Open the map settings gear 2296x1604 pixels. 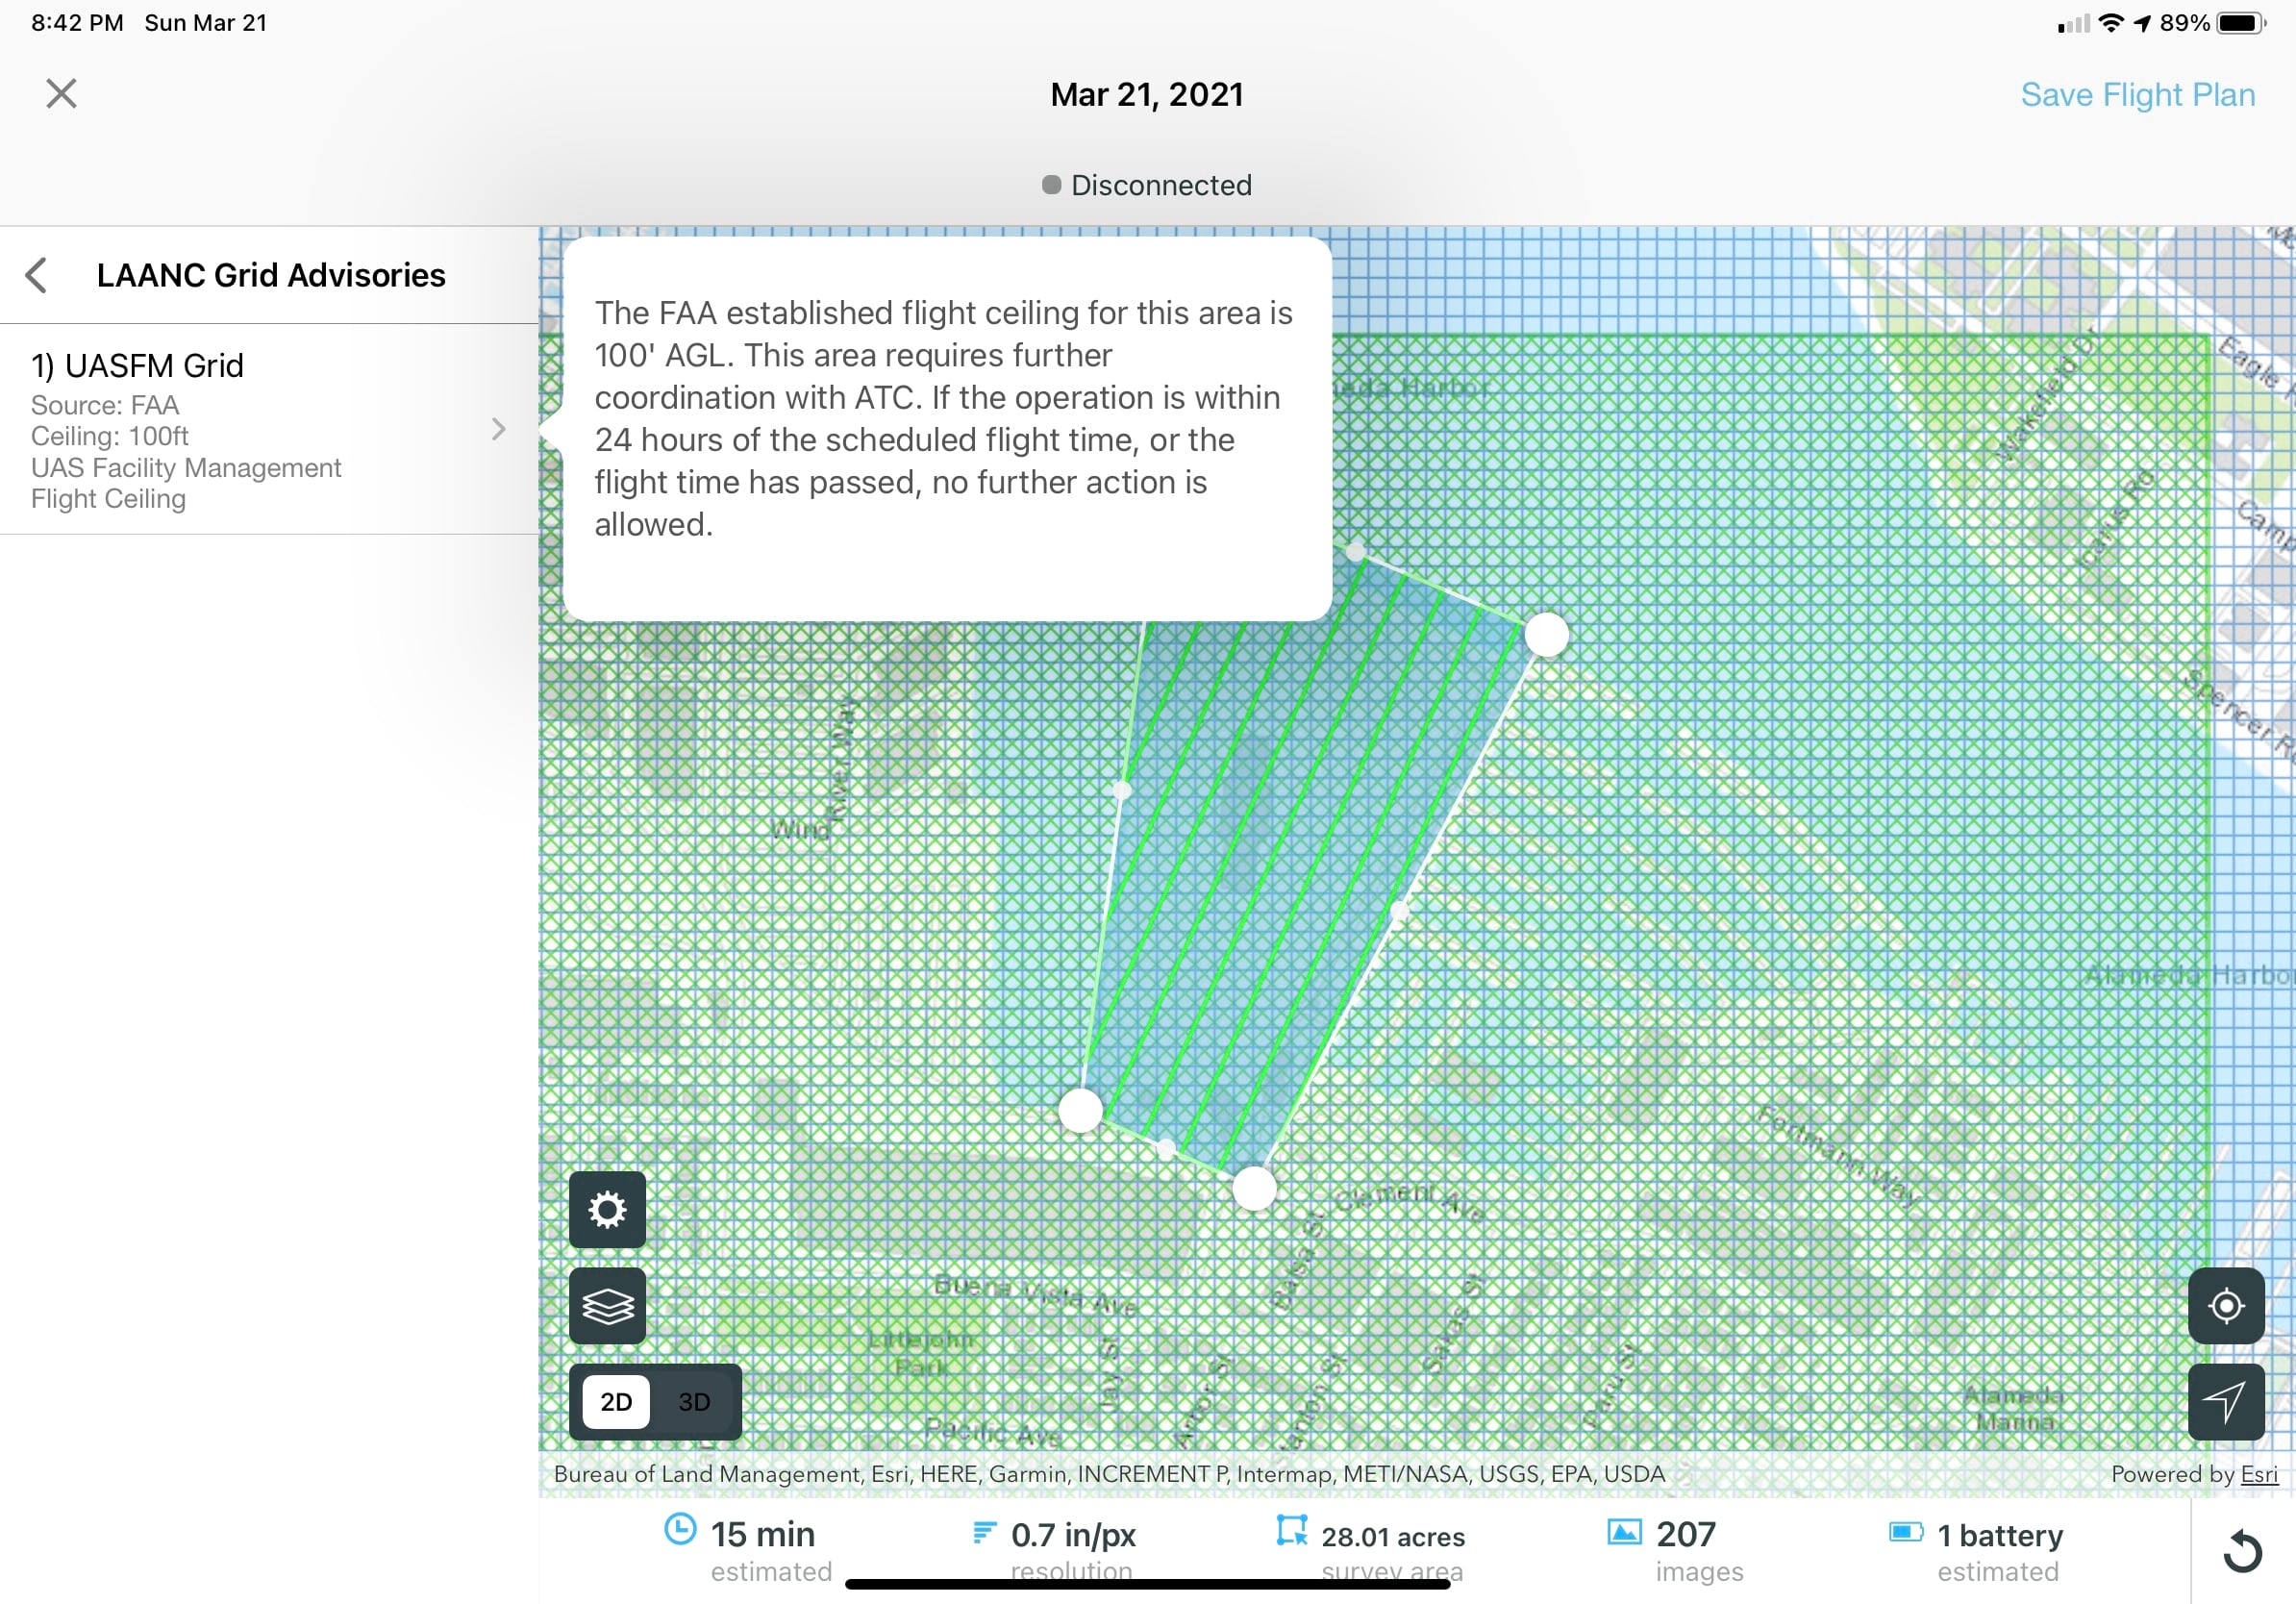pyautogui.click(x=607, y=1210)
